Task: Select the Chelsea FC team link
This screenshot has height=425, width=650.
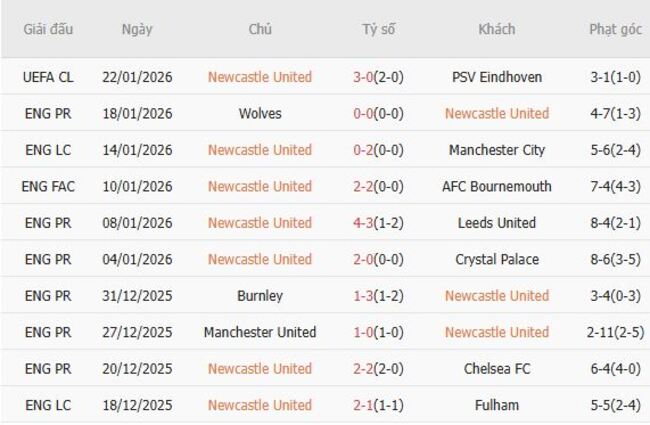Action: tap(497, 369)
